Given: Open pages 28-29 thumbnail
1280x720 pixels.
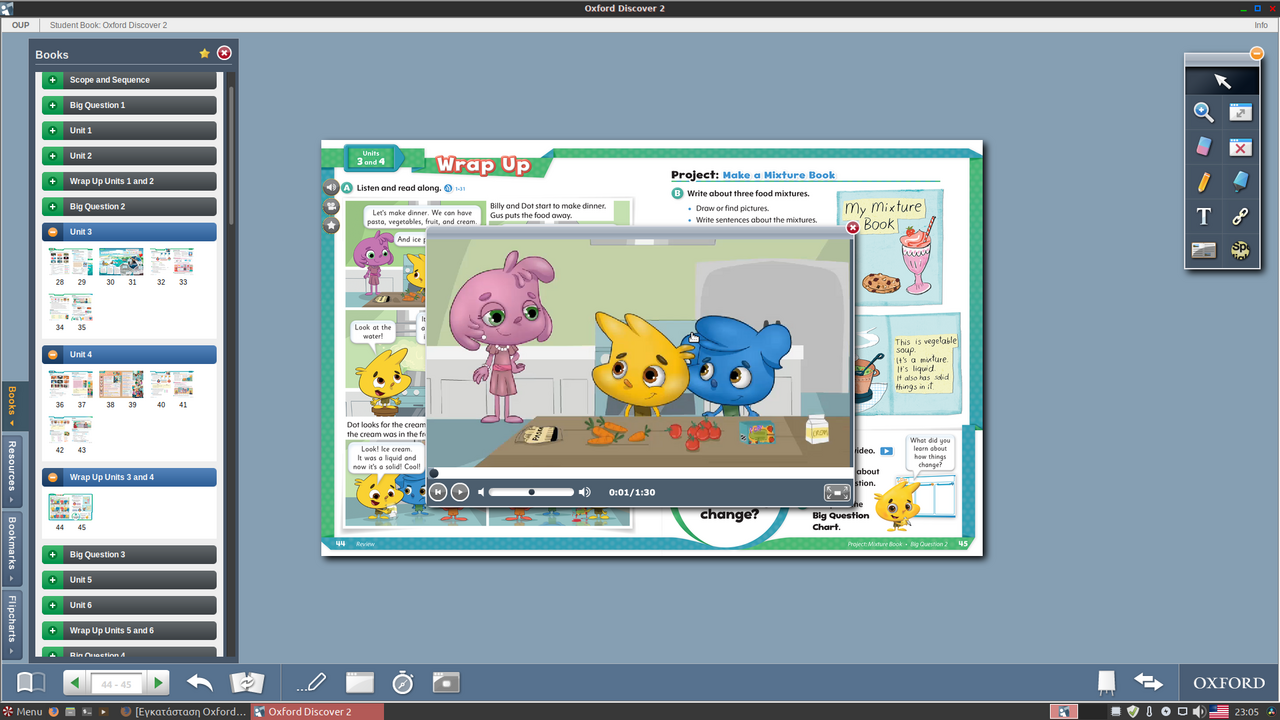Looking at the screenshot, I should click(x=71, y=262).
